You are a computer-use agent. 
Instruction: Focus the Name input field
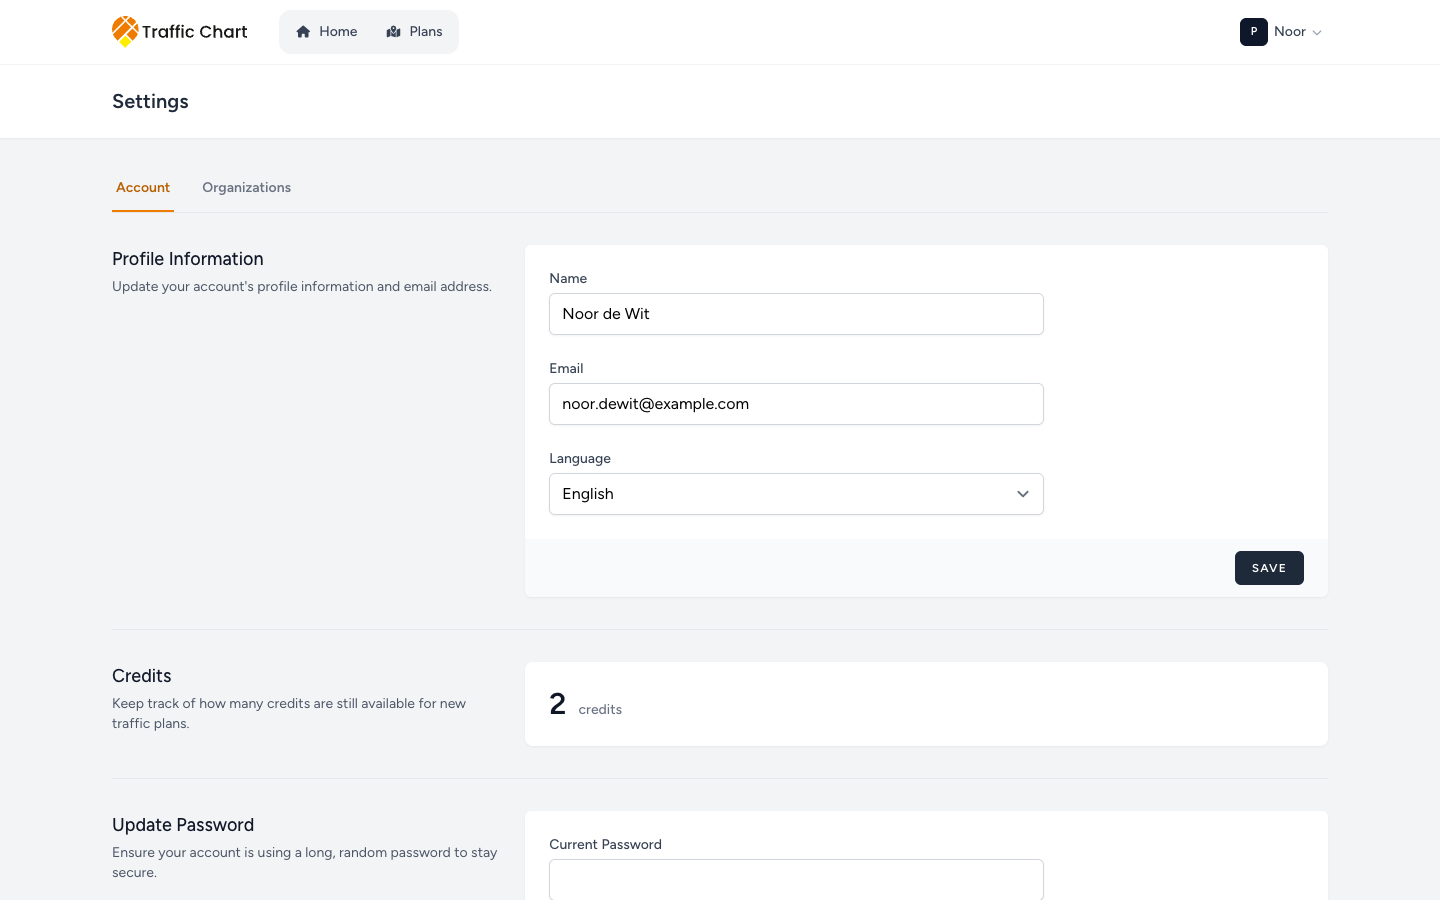point(796,314)
